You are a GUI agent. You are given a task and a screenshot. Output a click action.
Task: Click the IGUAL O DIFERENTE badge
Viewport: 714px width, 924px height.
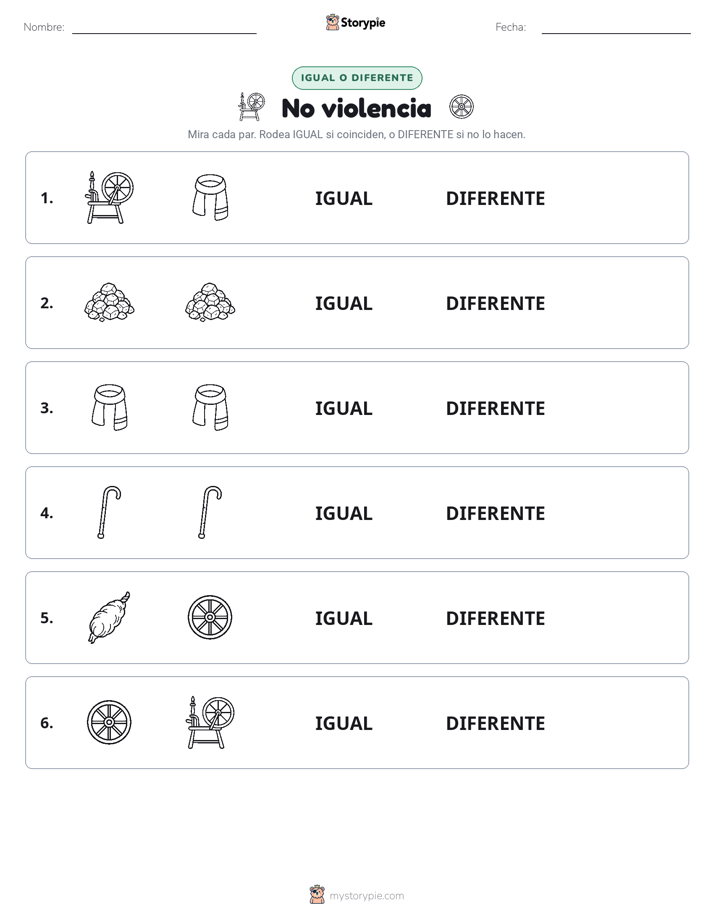357,78
